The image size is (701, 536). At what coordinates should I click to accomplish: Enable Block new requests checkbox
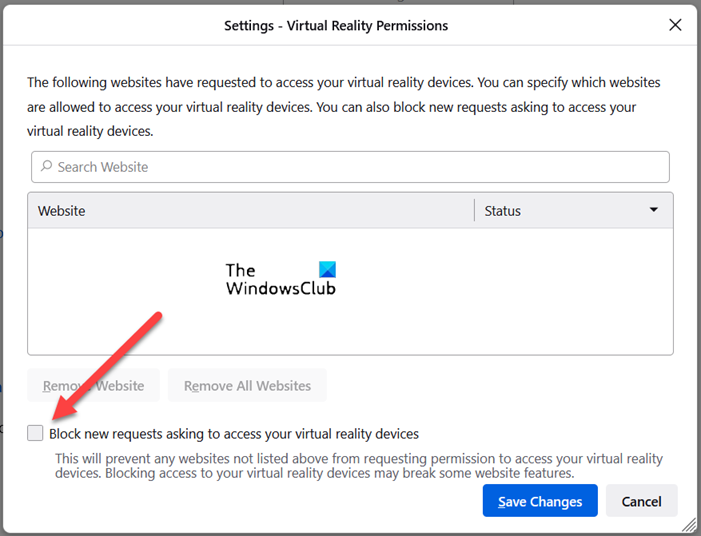36,433
